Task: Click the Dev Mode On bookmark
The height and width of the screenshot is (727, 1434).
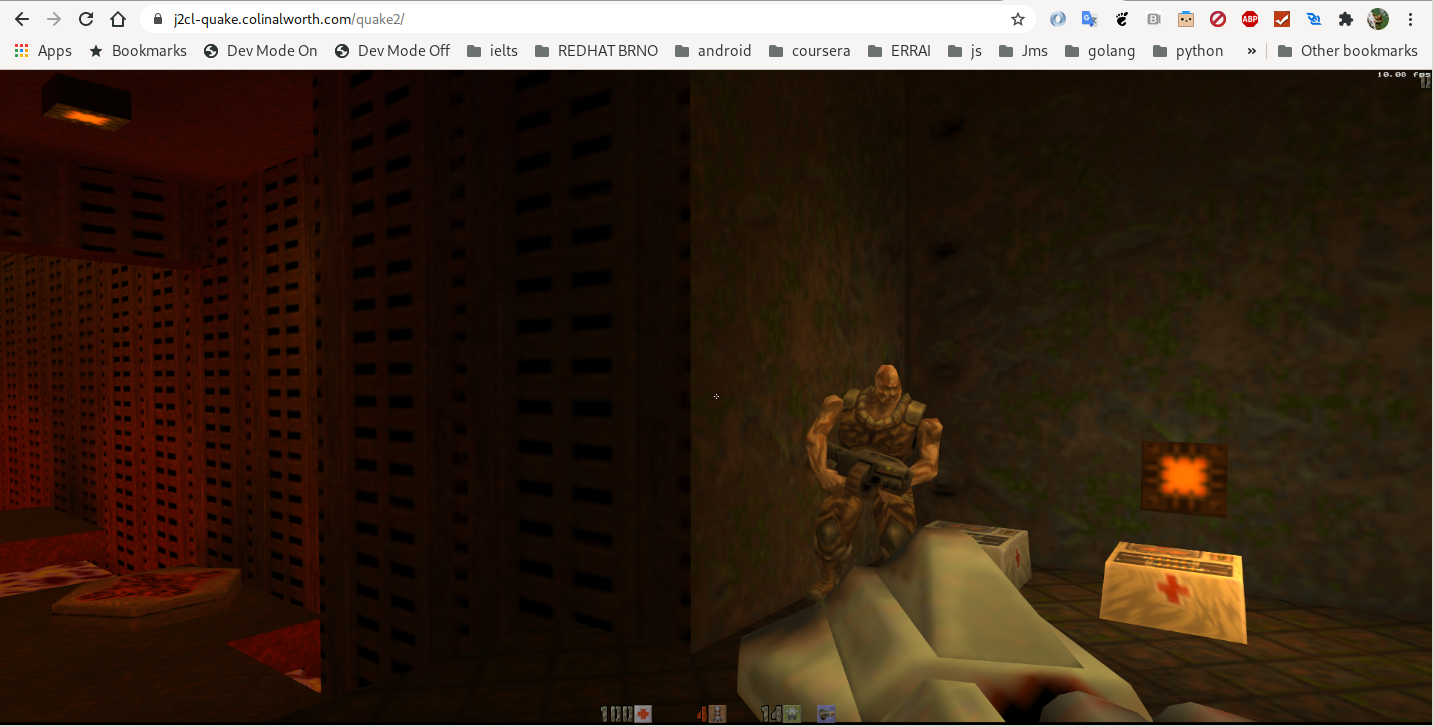Action: (260, 51)
